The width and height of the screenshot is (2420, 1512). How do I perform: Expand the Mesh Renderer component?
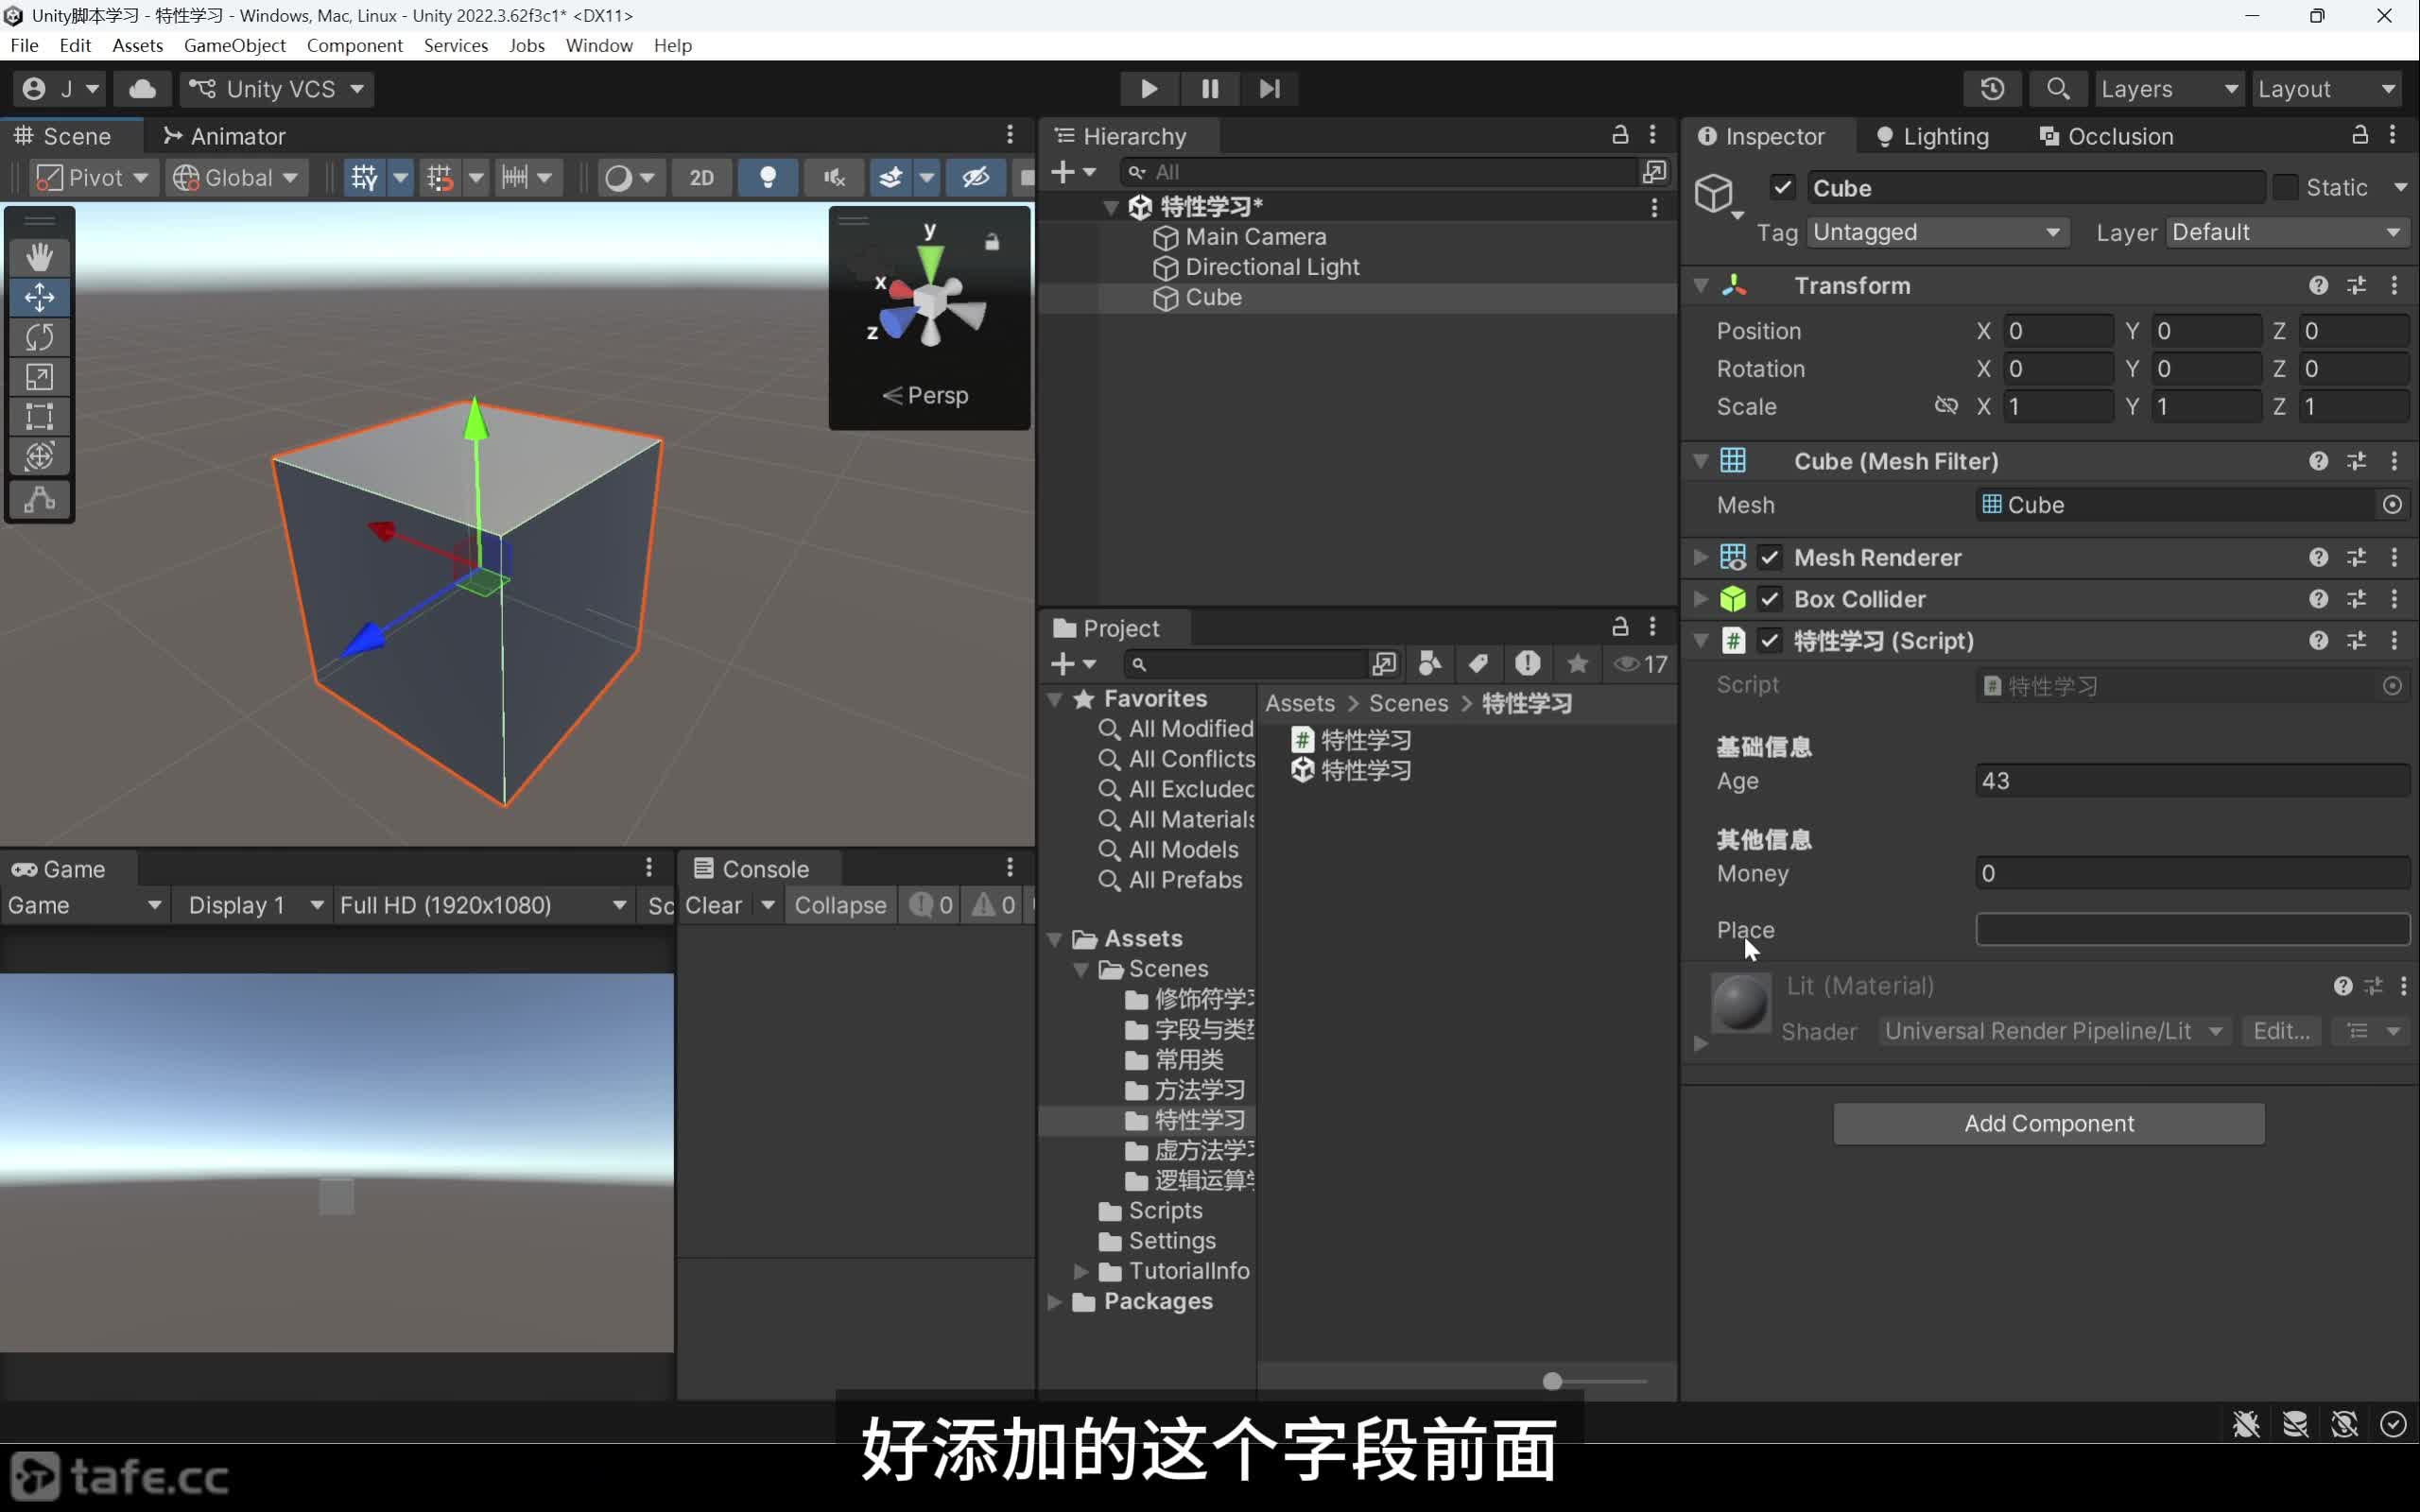coord(1700,557)
